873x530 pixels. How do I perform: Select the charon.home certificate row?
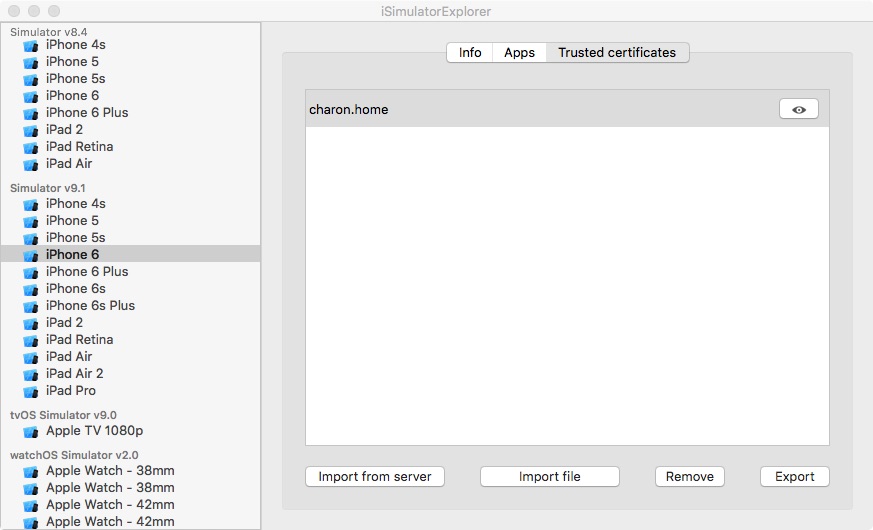(x=567, y=109)
